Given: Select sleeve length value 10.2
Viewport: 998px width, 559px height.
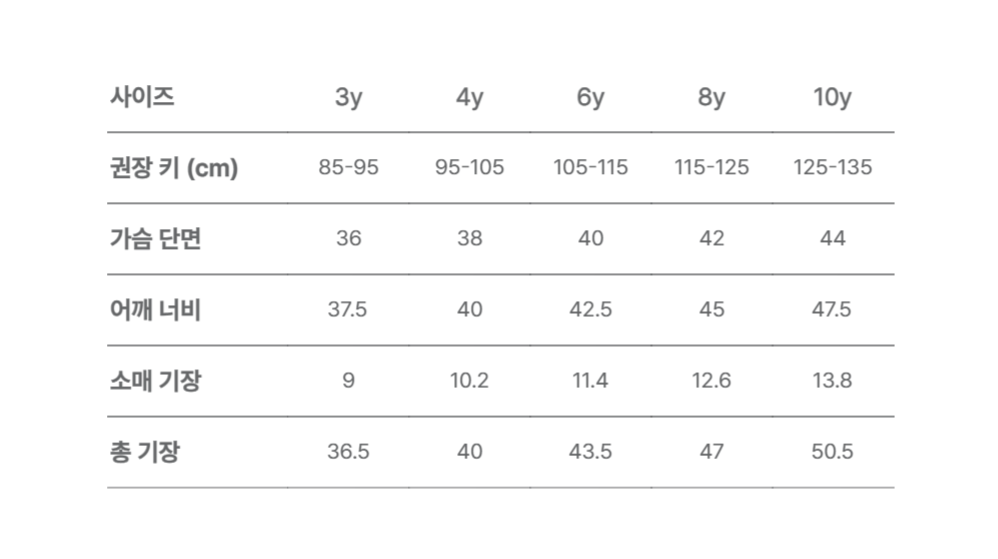Looking at the screenshot, I should pos(469,381).
